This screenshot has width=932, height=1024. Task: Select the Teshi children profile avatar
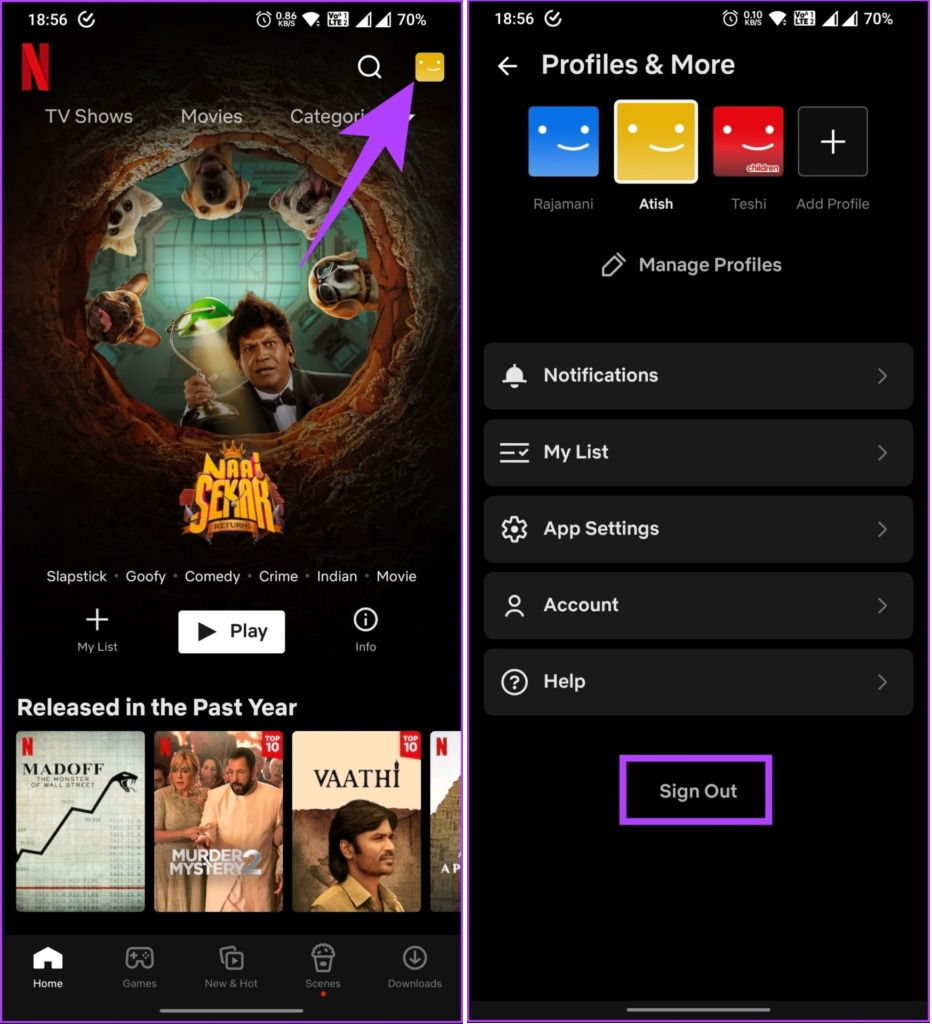coord(748,142)
